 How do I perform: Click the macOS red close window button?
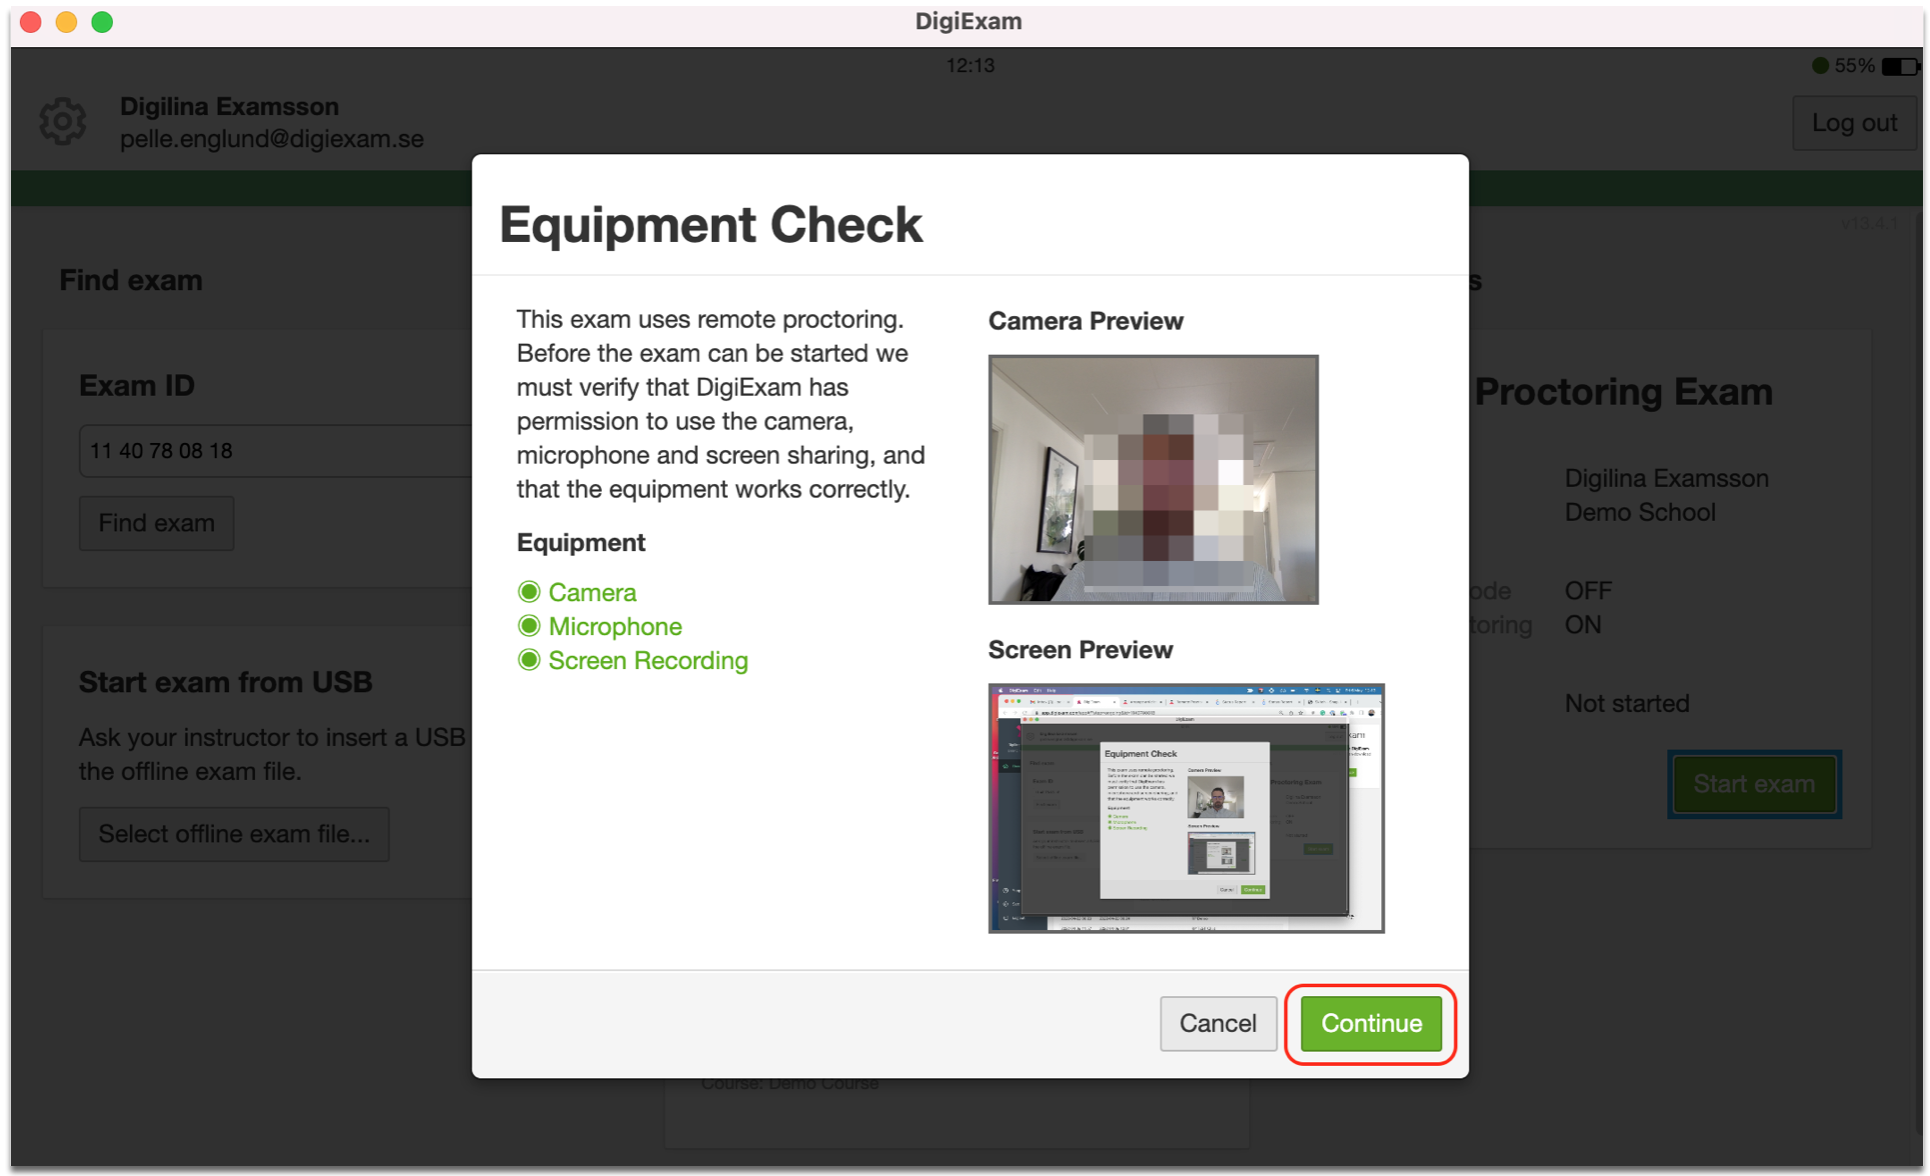pyautogui.click(x=31, y=22)
